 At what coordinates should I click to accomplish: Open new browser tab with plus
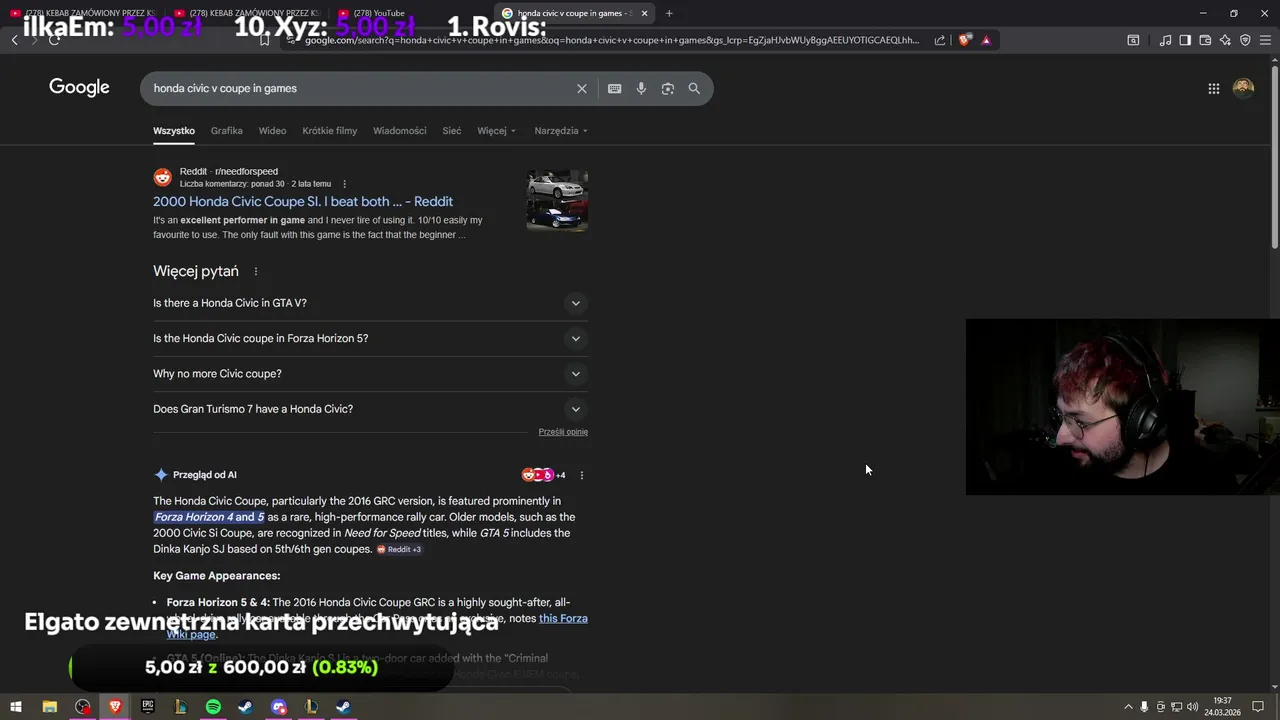(669, 13)
